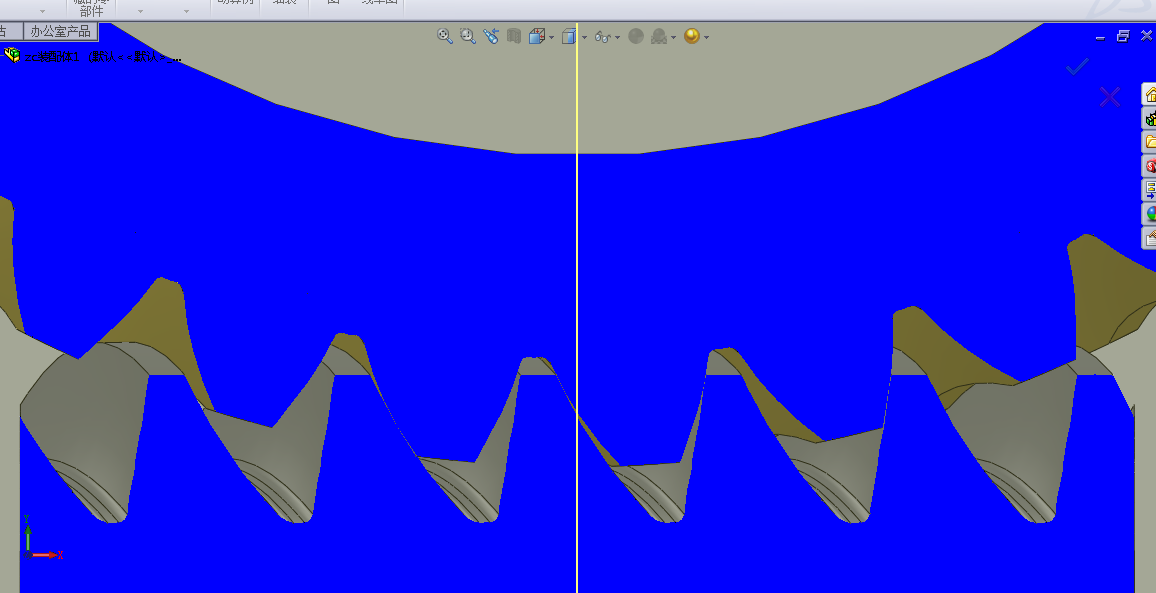Return to the Previous View
The height and width of the screenshot is (593, 1156).
coord(491,36)
